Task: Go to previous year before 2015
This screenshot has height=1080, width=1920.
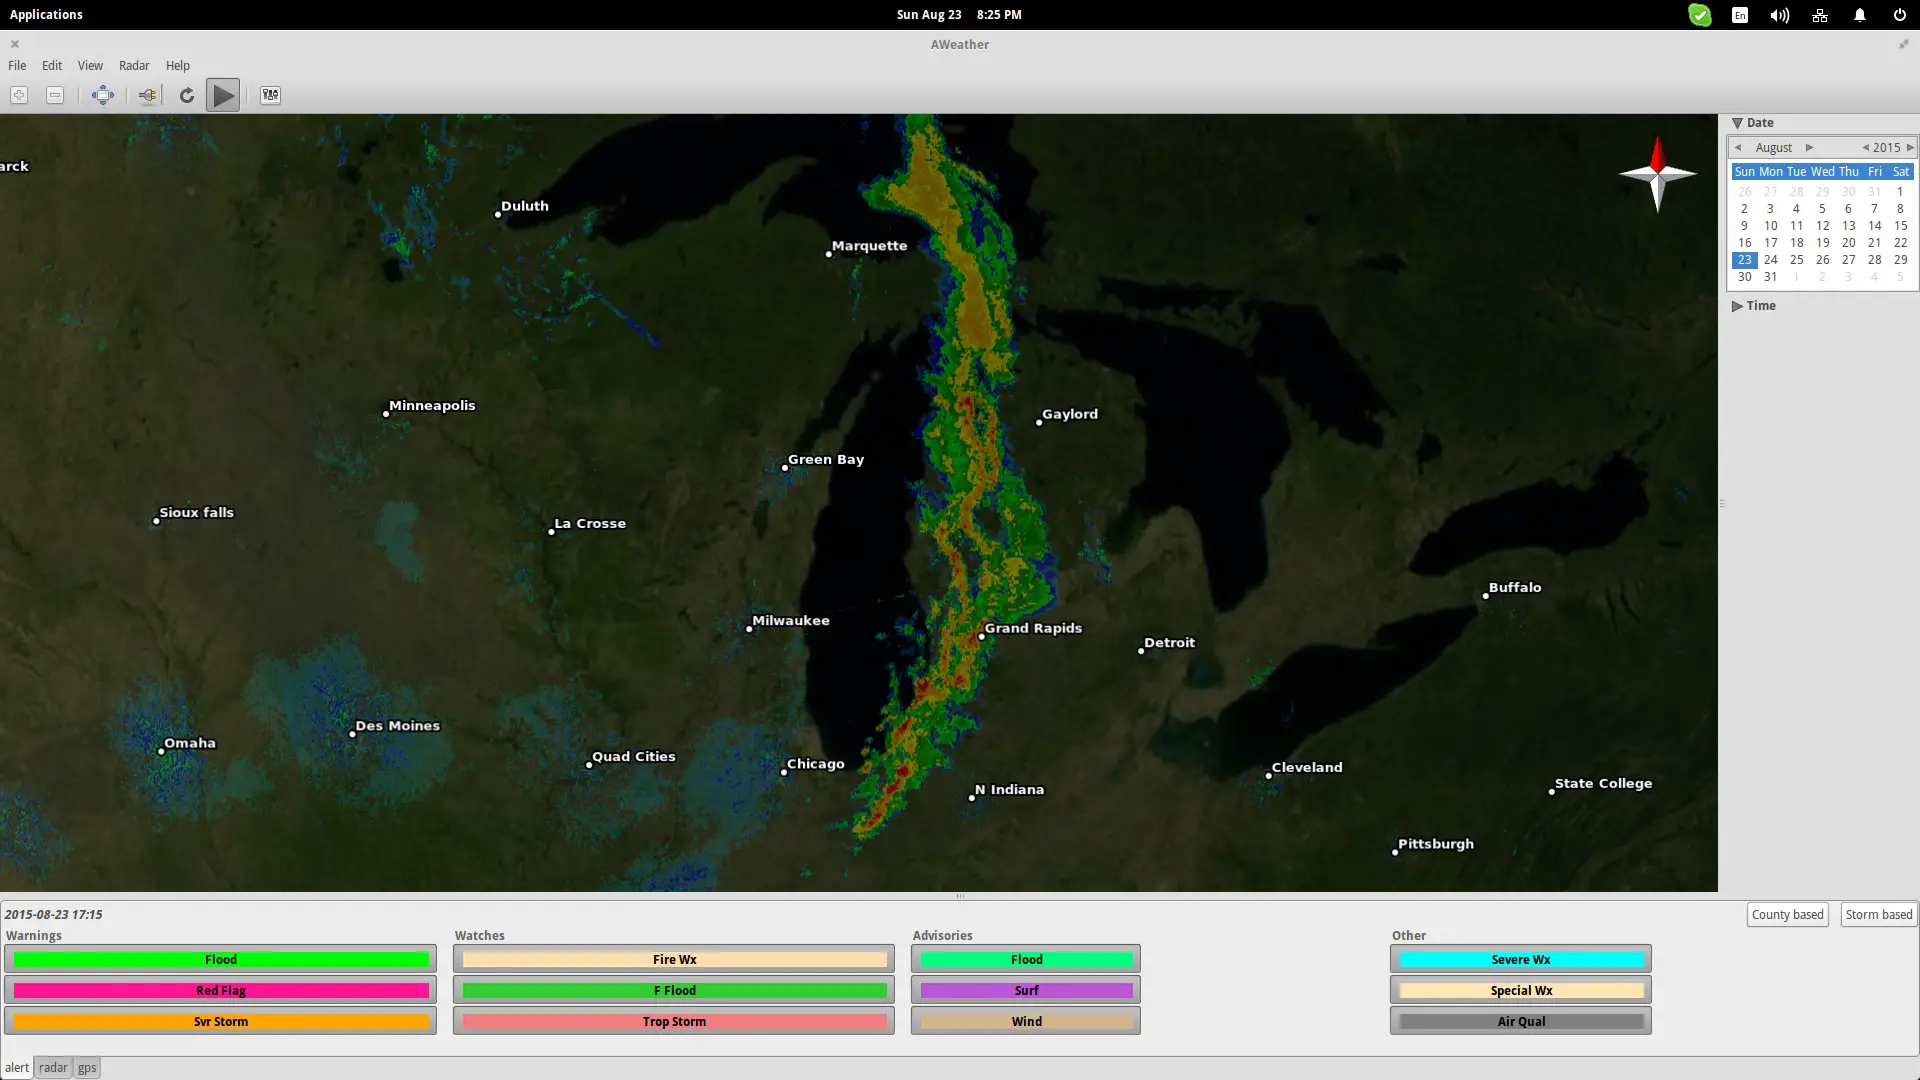Action: tap(1865, 148)
